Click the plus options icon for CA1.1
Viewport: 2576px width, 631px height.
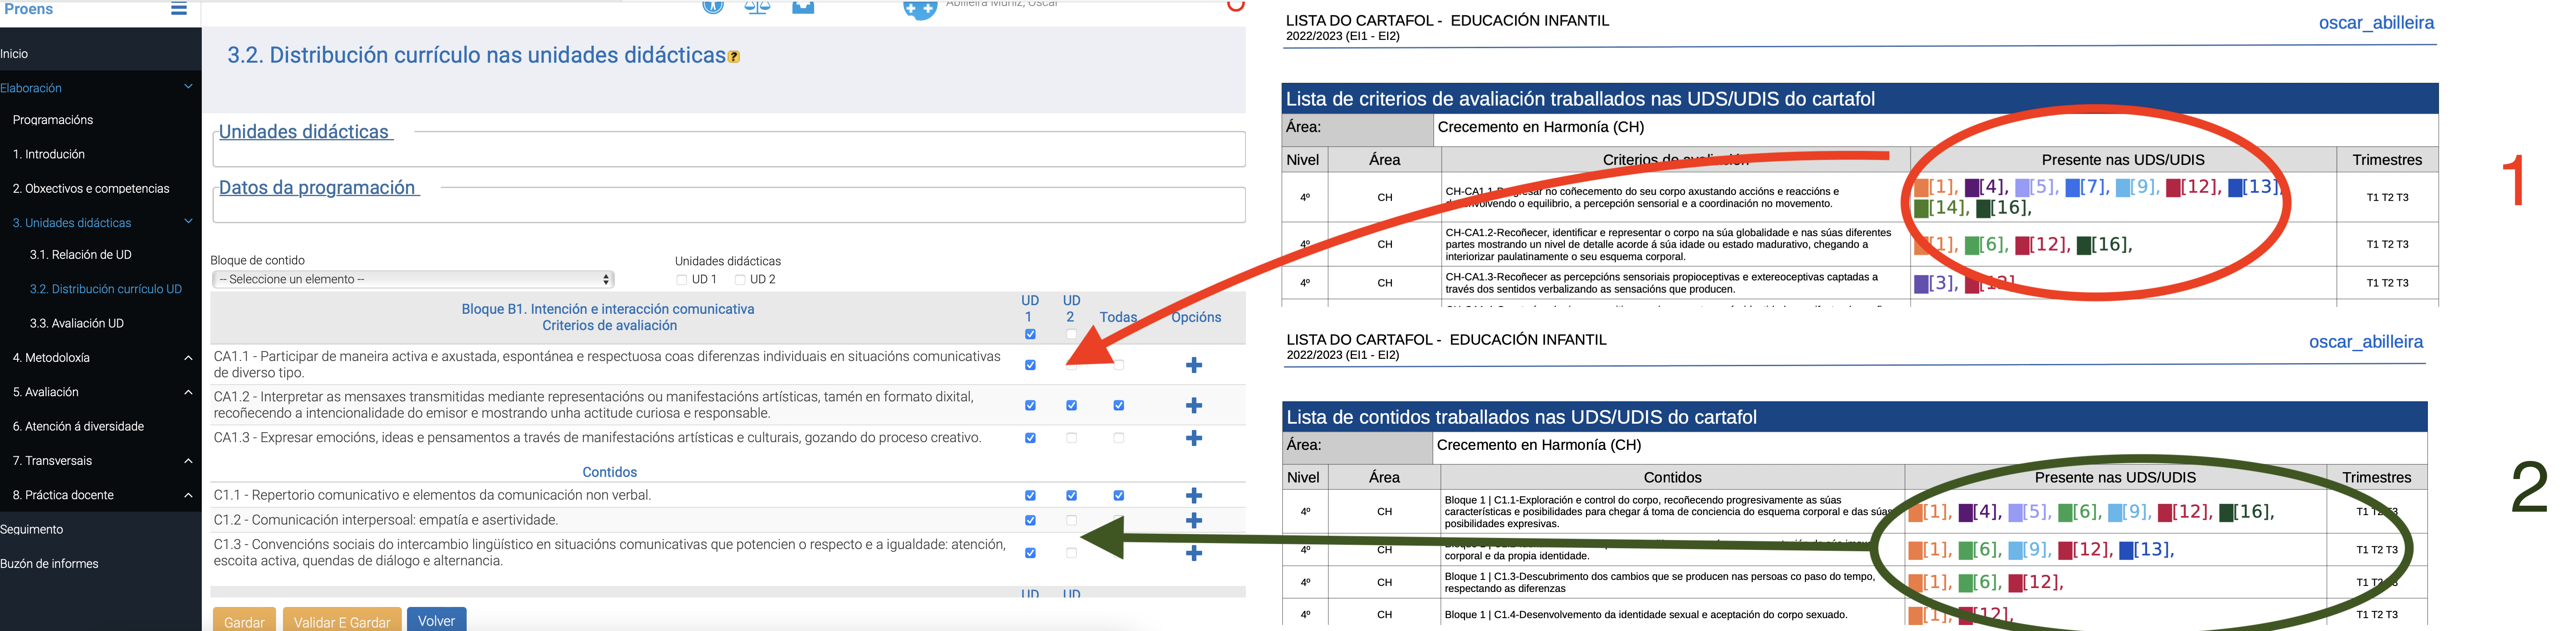tap(1194, 365)
